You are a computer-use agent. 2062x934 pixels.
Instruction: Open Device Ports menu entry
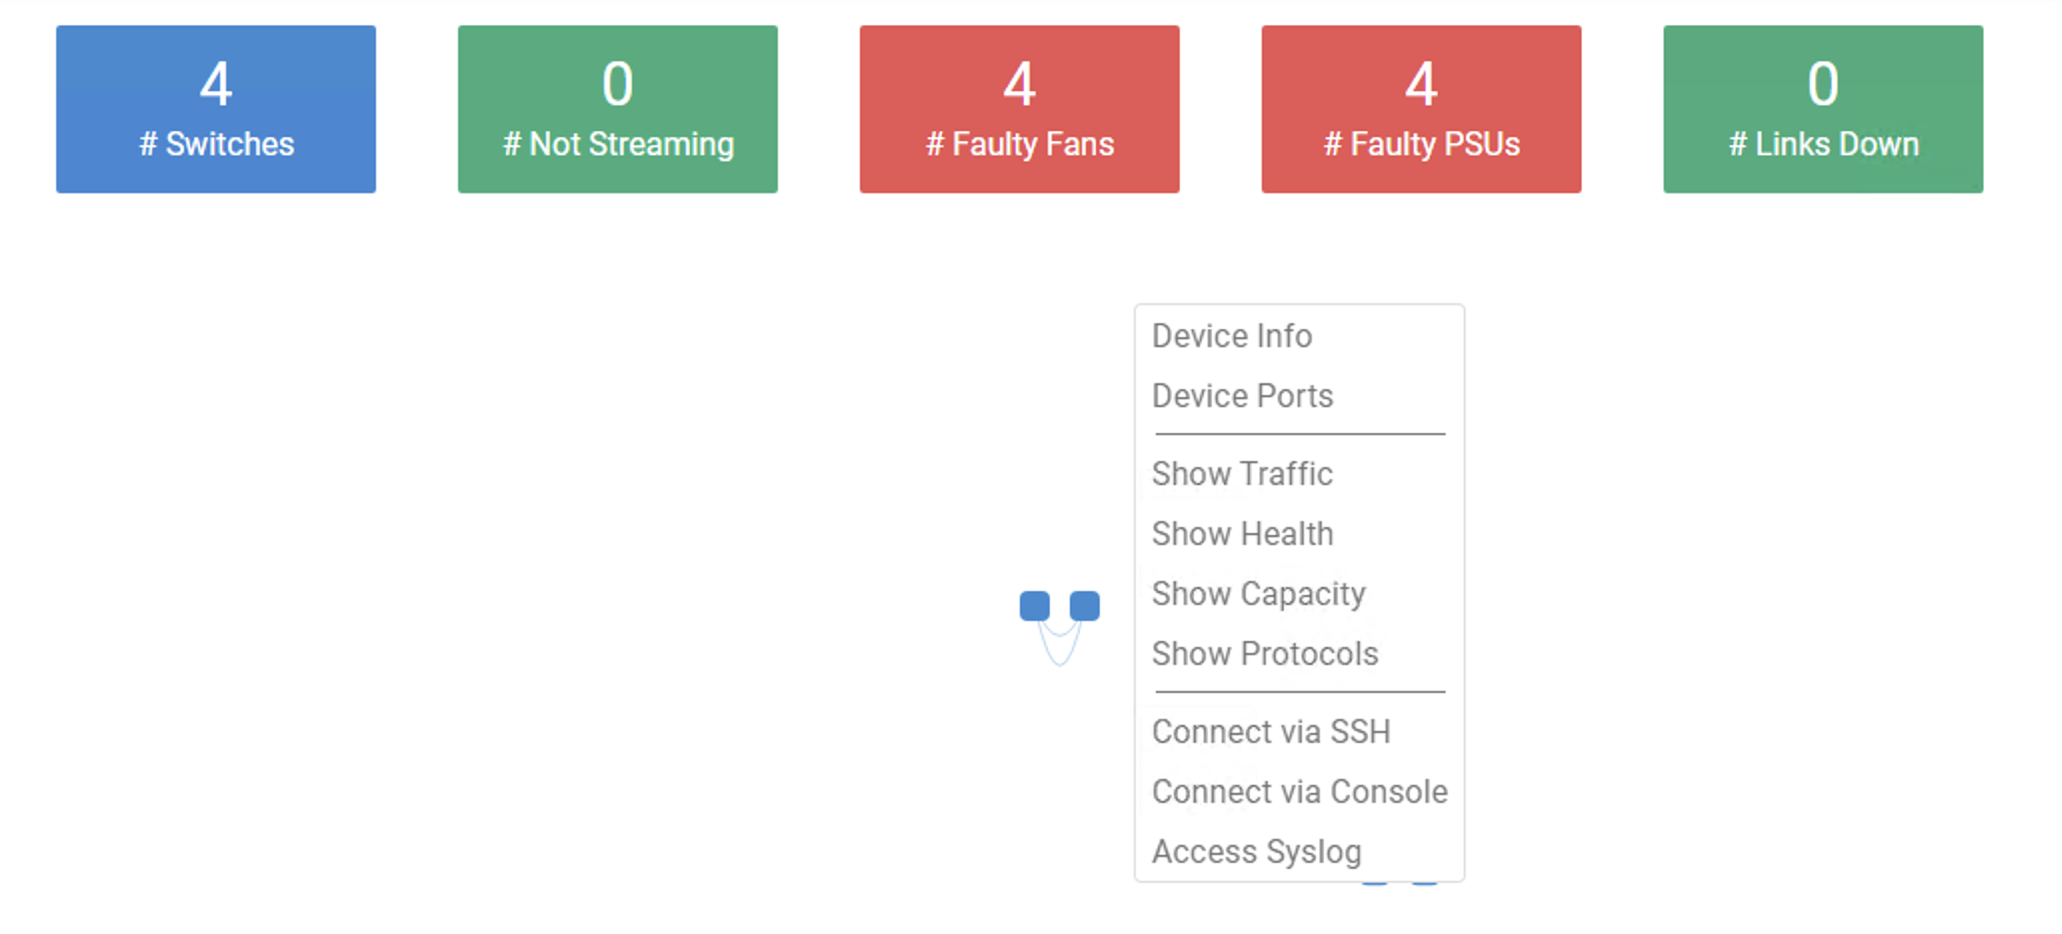1242,396
